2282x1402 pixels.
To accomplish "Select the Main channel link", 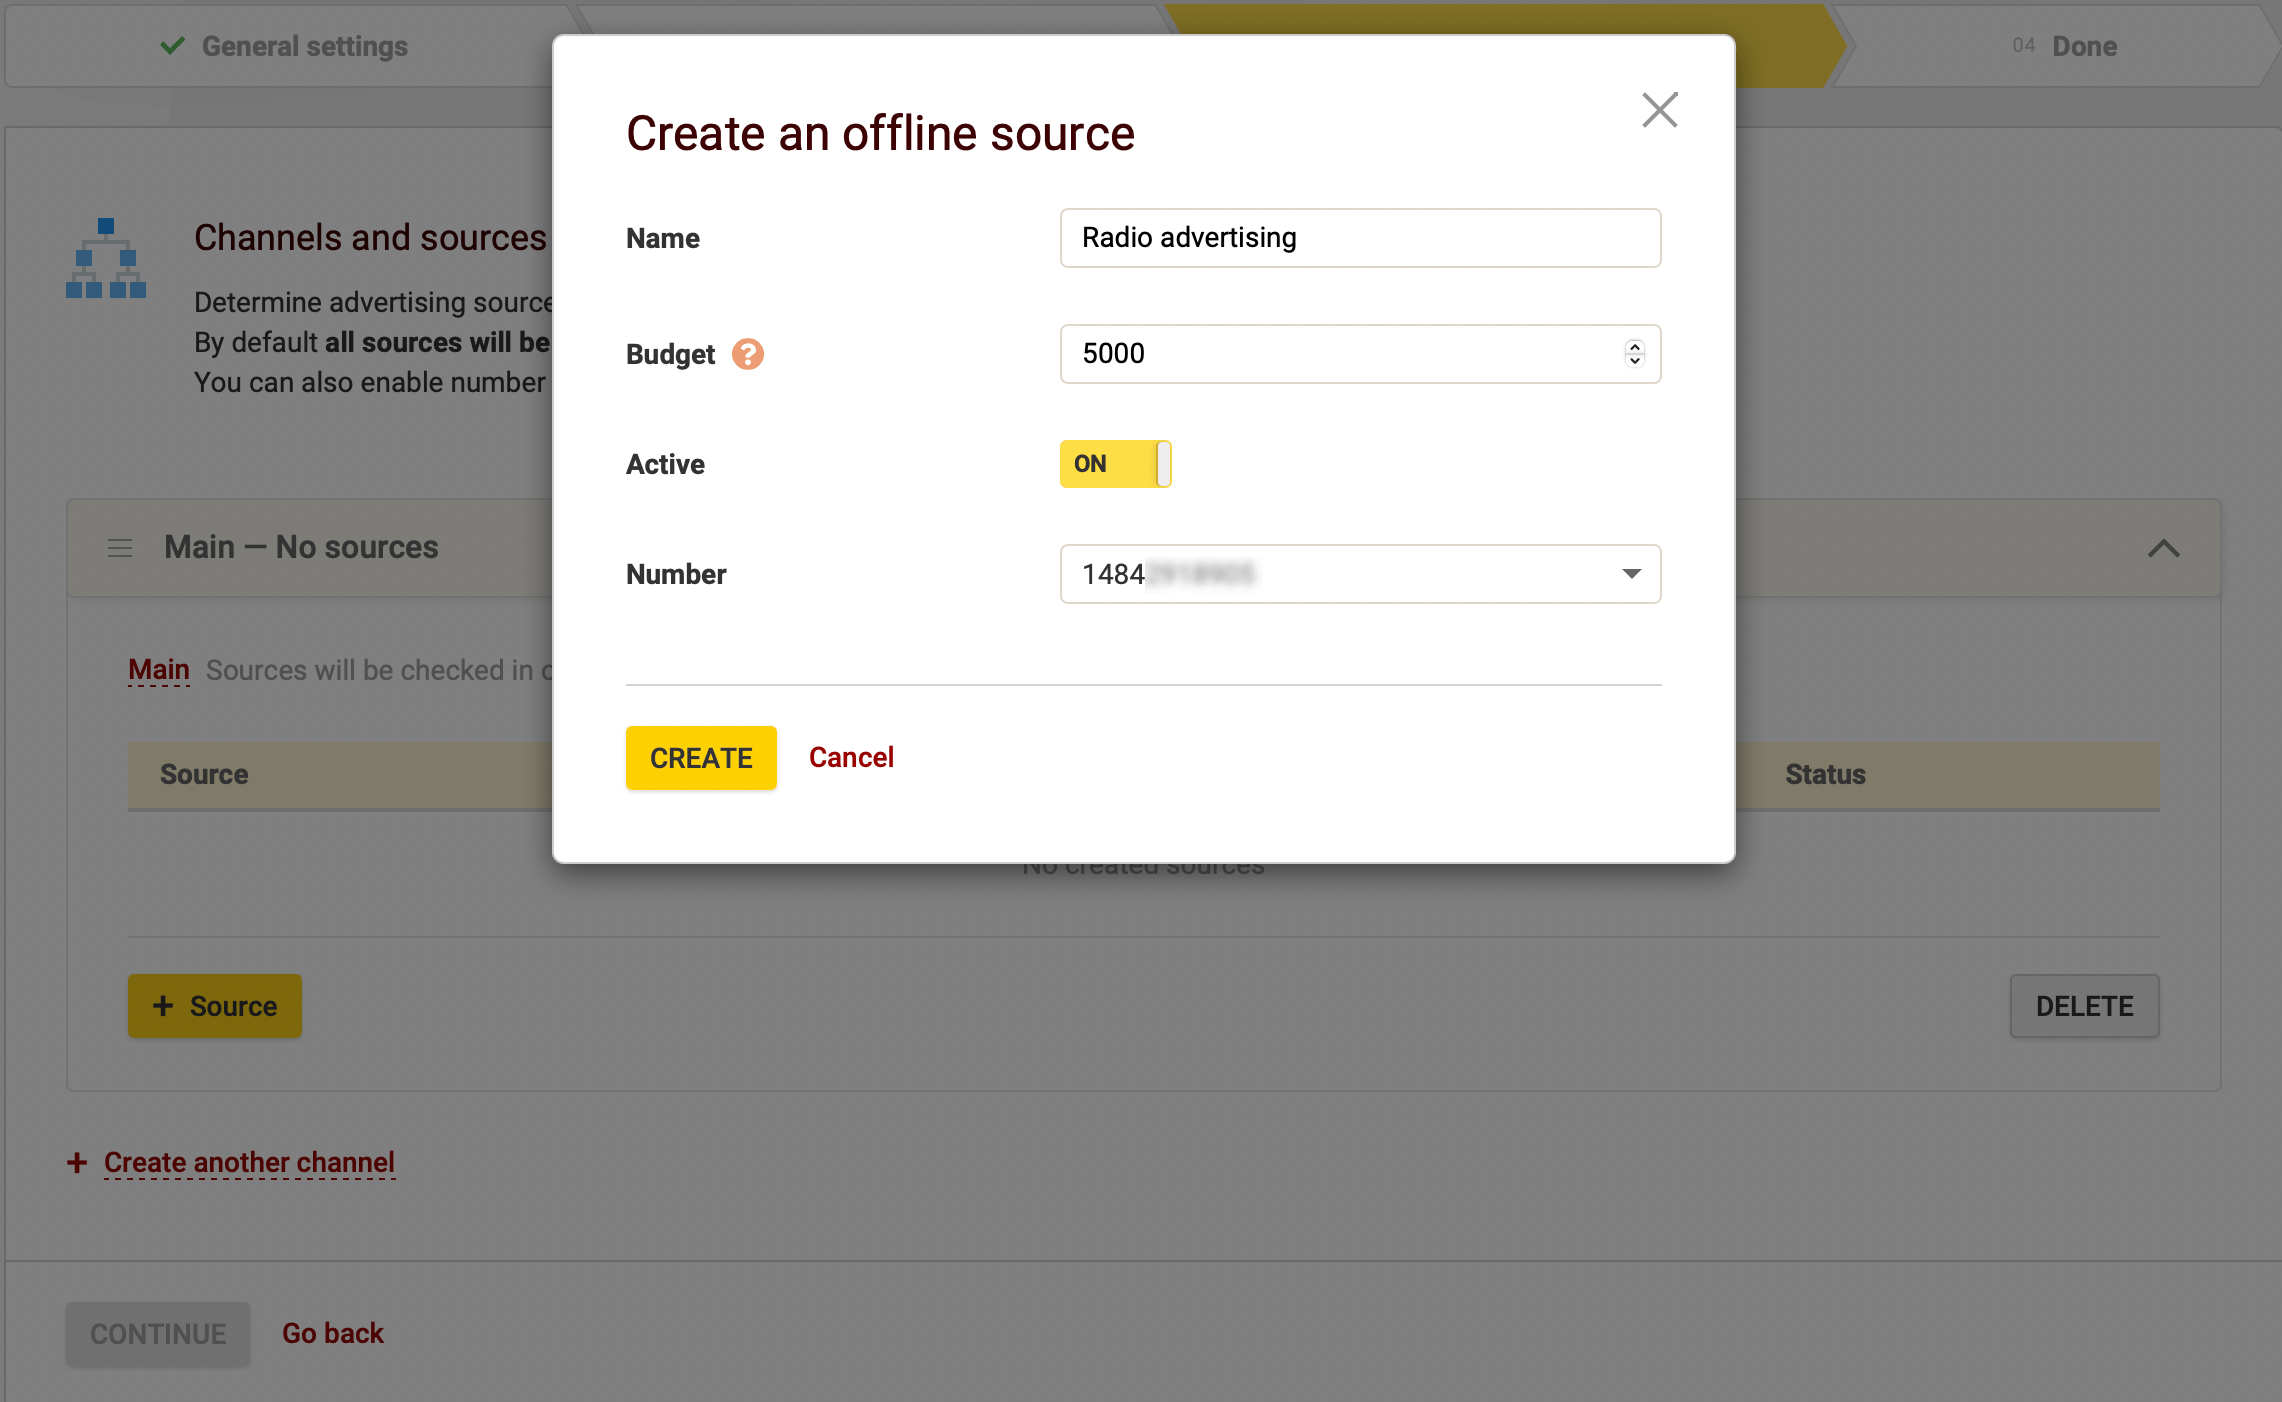I will click(158, 668).
